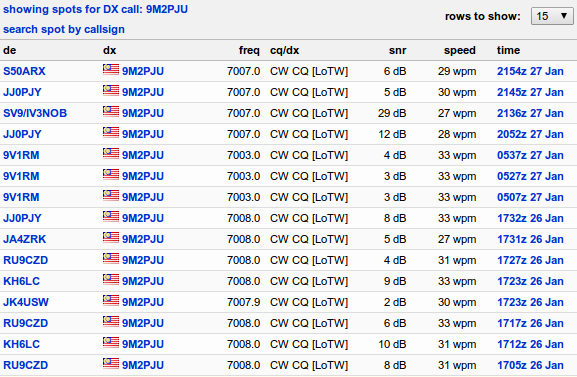
Task: Click Malaysia flag in 0527z 27 Jan row
Action: tap(111, 174)
